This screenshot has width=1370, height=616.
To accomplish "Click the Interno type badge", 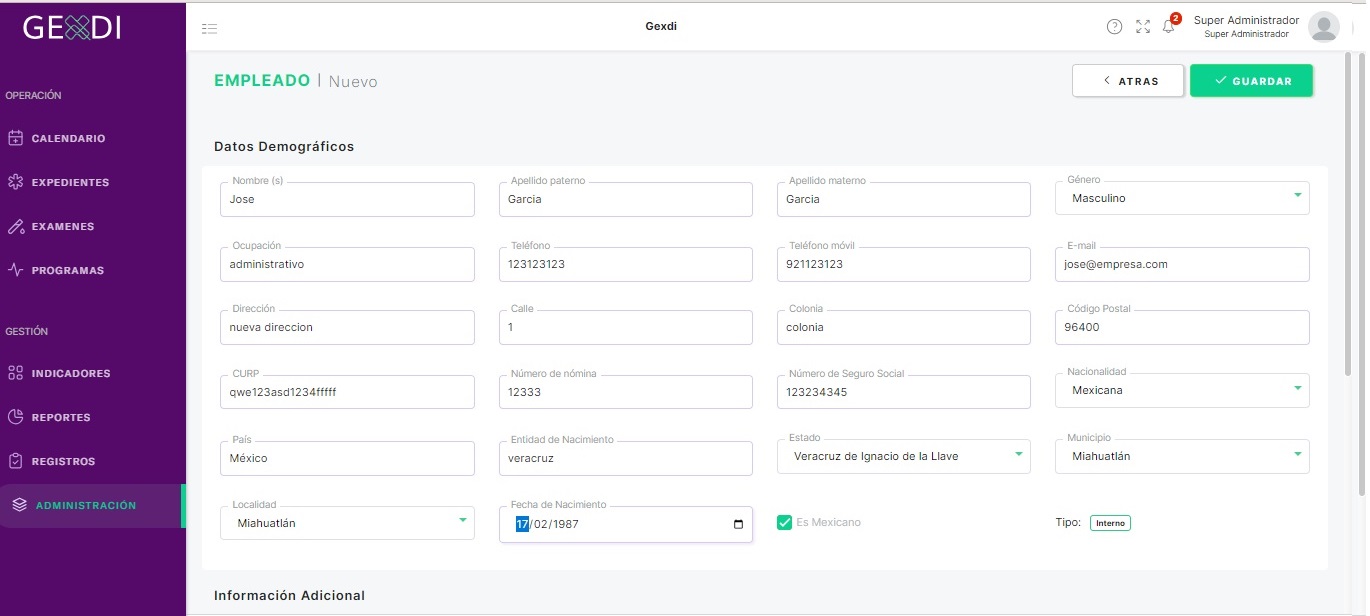I will (1110, 523).
